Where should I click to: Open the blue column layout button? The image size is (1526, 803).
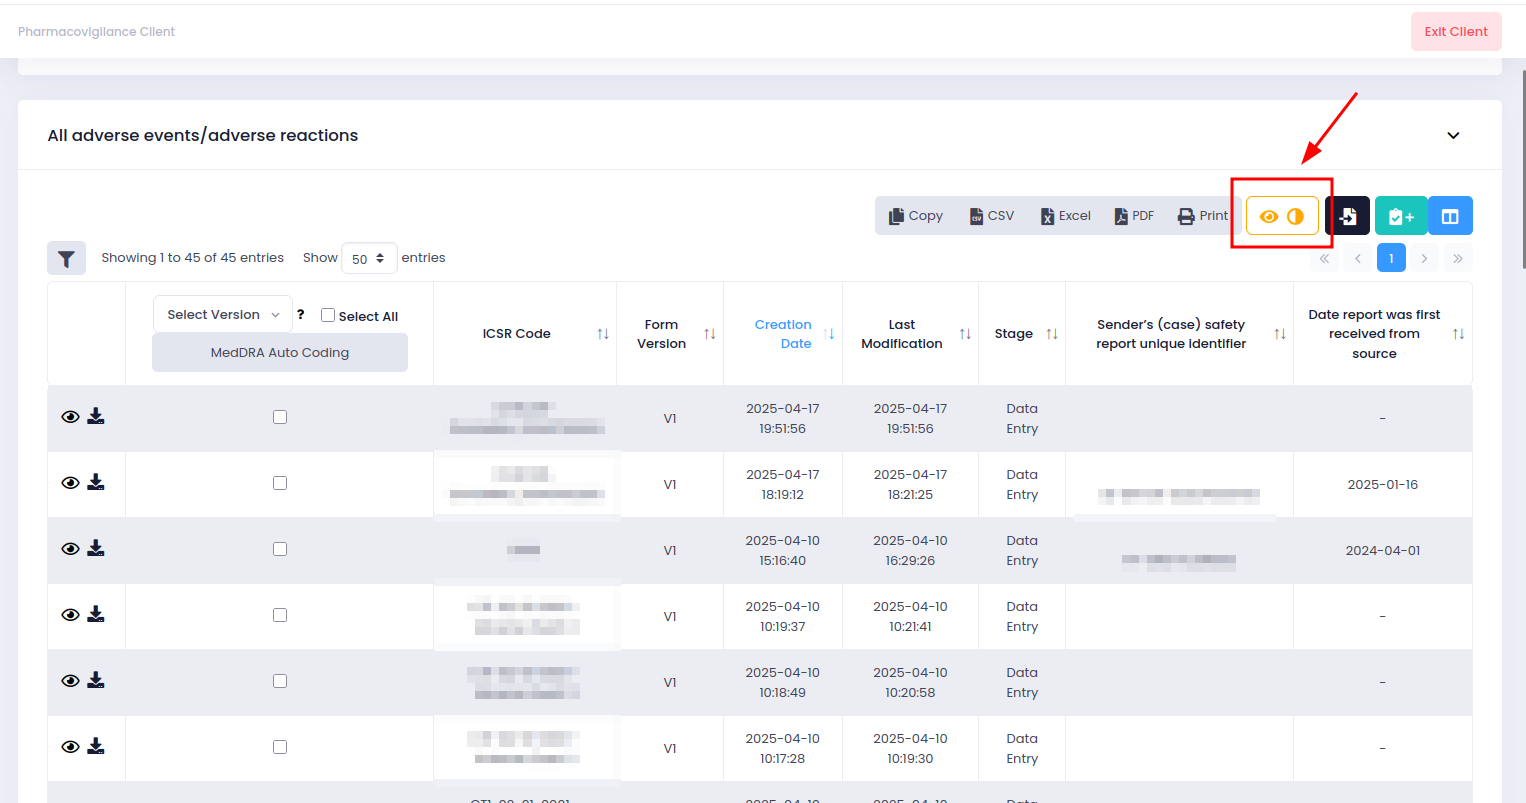click(x=1450, y=216)
